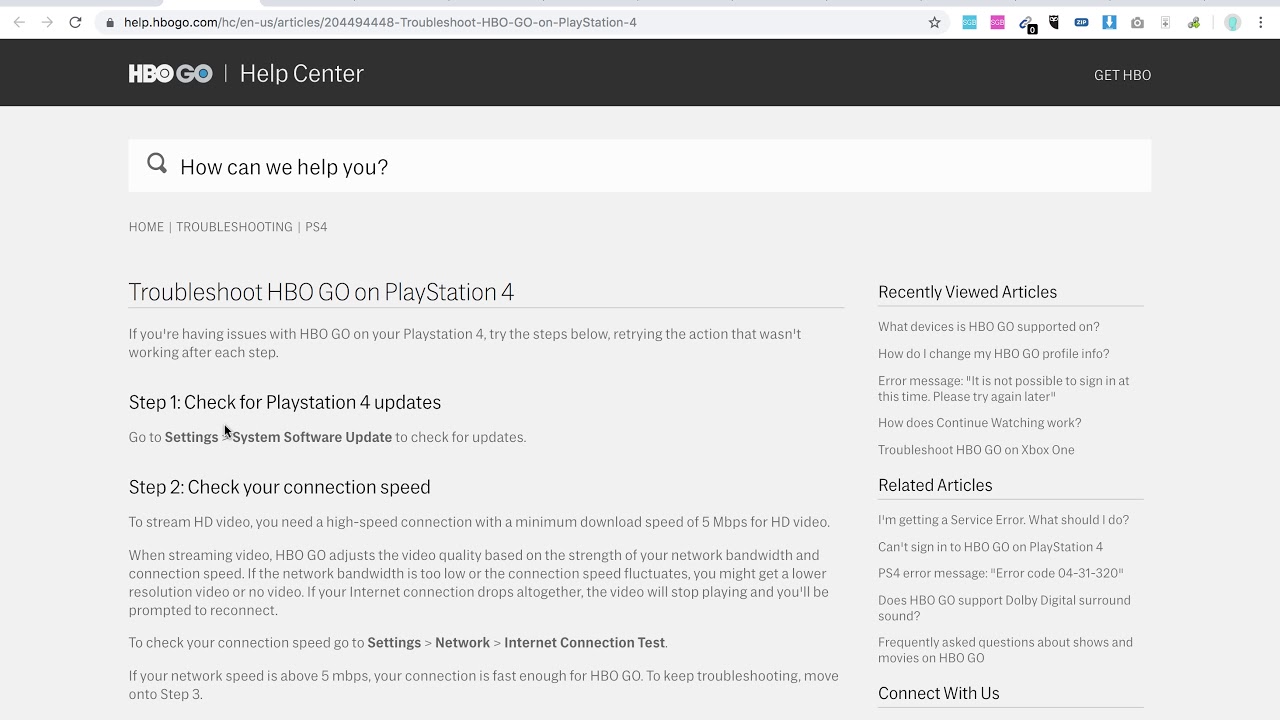Open the camera screenshot extension
The width and height of the screenshot is (1280, 720).
pos(1137,22)
